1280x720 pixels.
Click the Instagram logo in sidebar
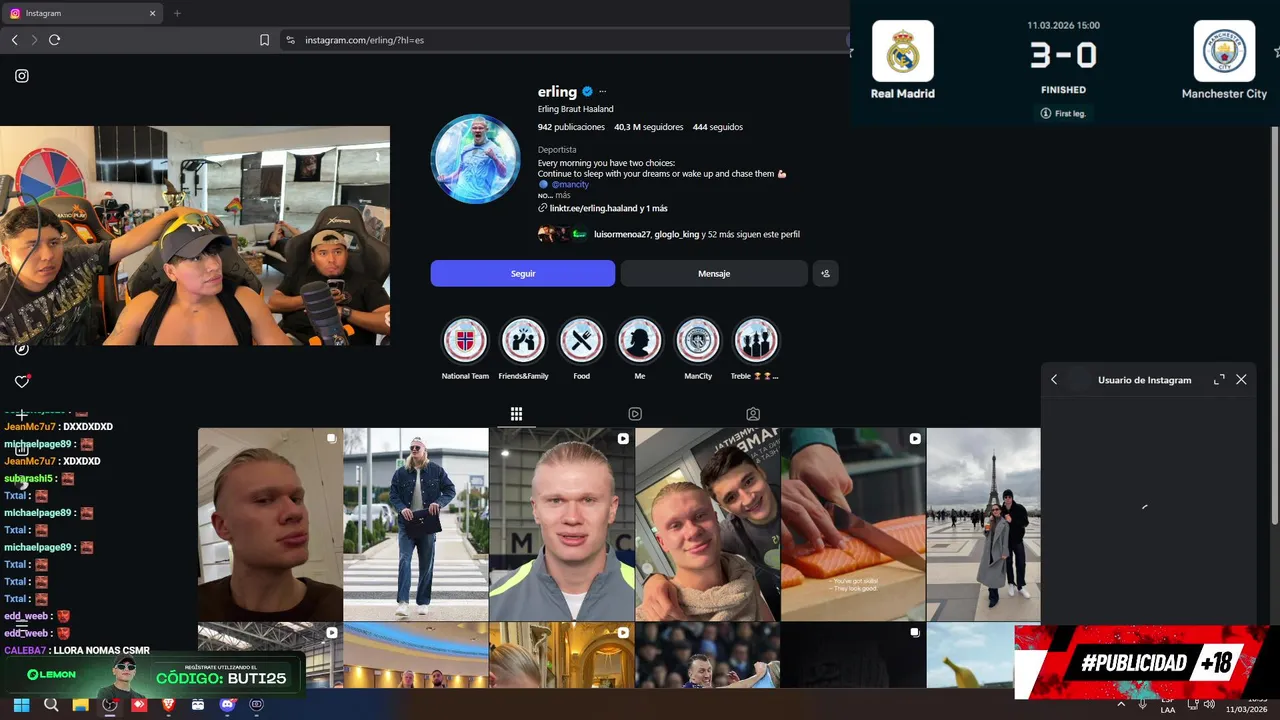(22, 76)
